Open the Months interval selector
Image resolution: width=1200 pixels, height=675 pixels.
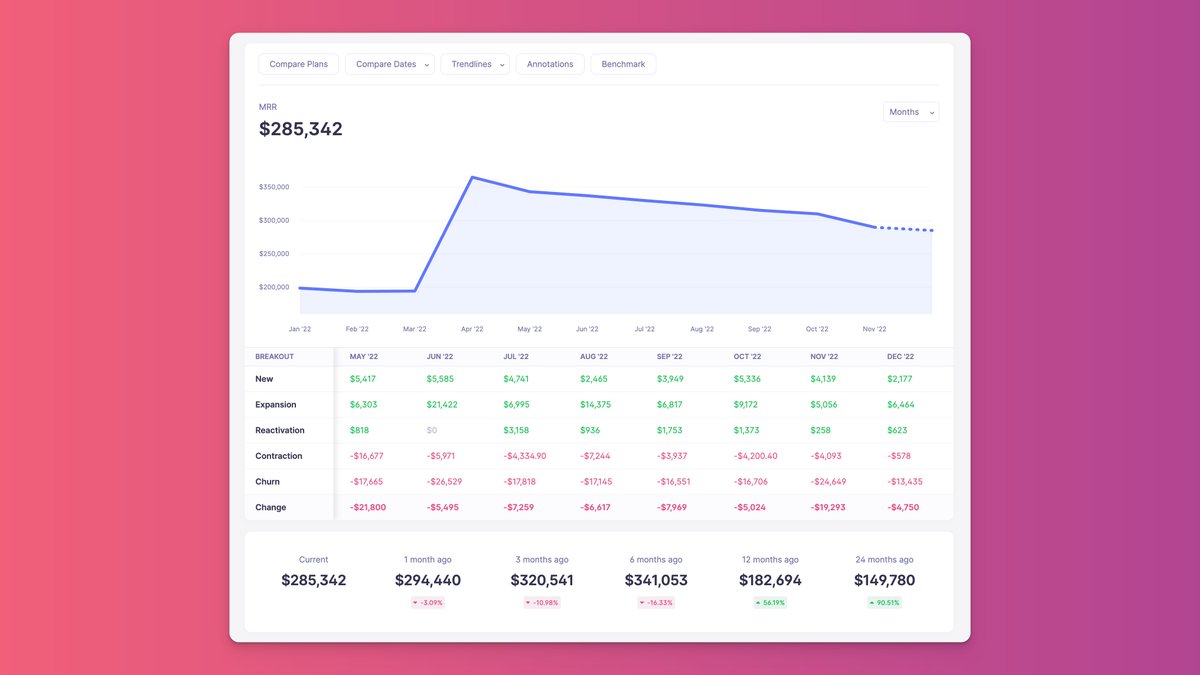[910, 112]
